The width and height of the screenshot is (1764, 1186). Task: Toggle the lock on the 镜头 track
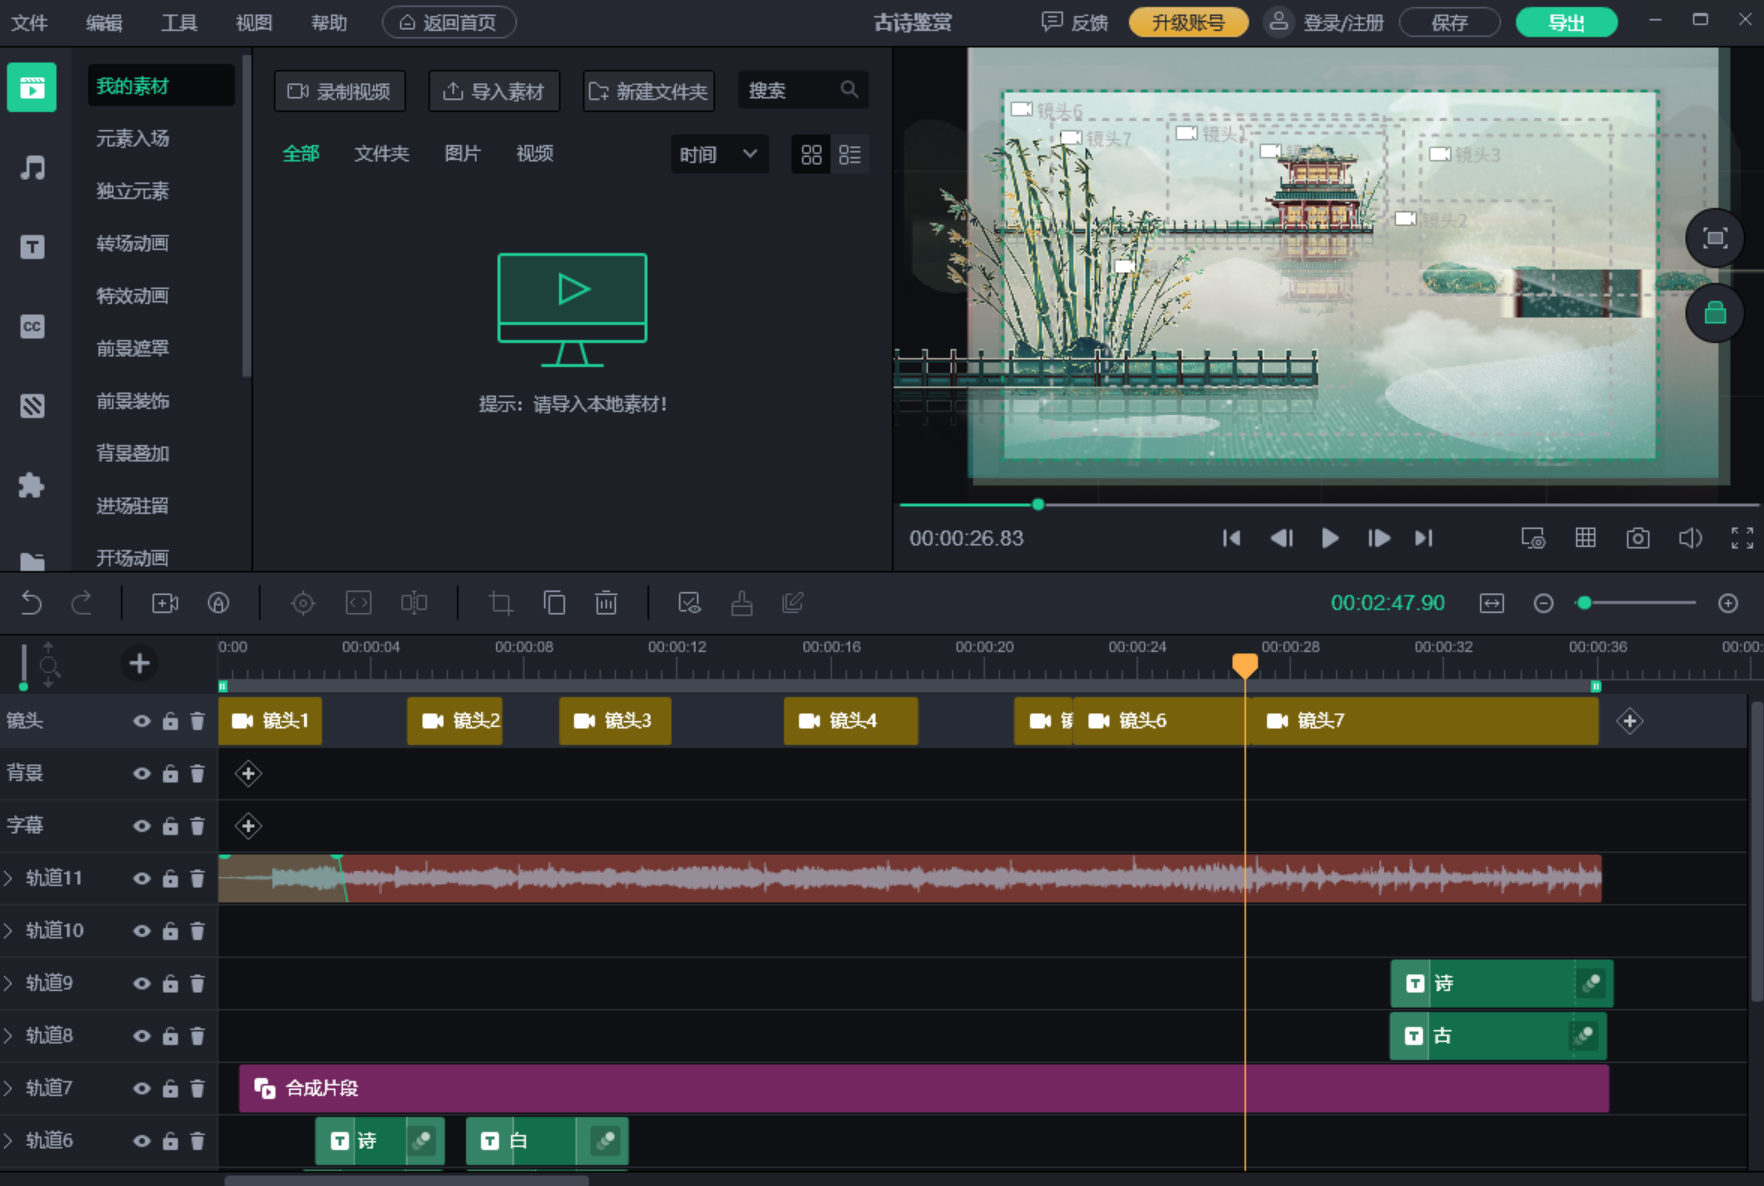coord(170,721)
